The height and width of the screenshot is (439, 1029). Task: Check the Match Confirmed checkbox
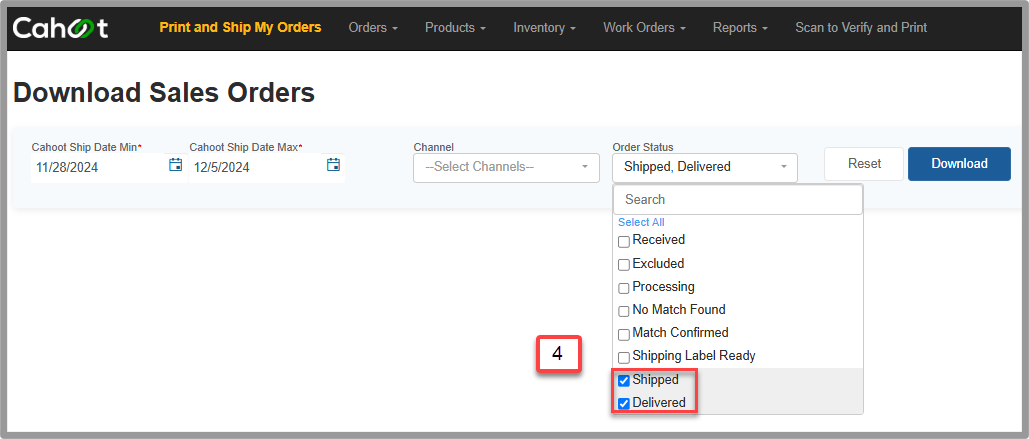tap(624, 335)
